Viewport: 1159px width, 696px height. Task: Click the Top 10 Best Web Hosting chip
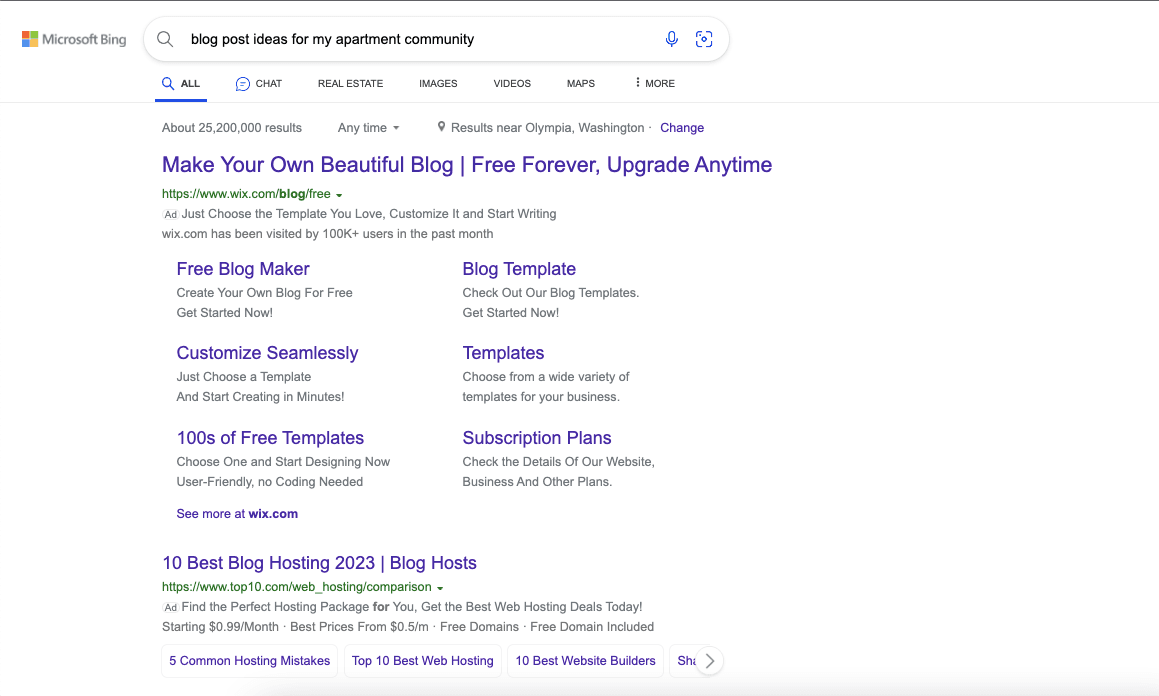click(x=423, y=661)
